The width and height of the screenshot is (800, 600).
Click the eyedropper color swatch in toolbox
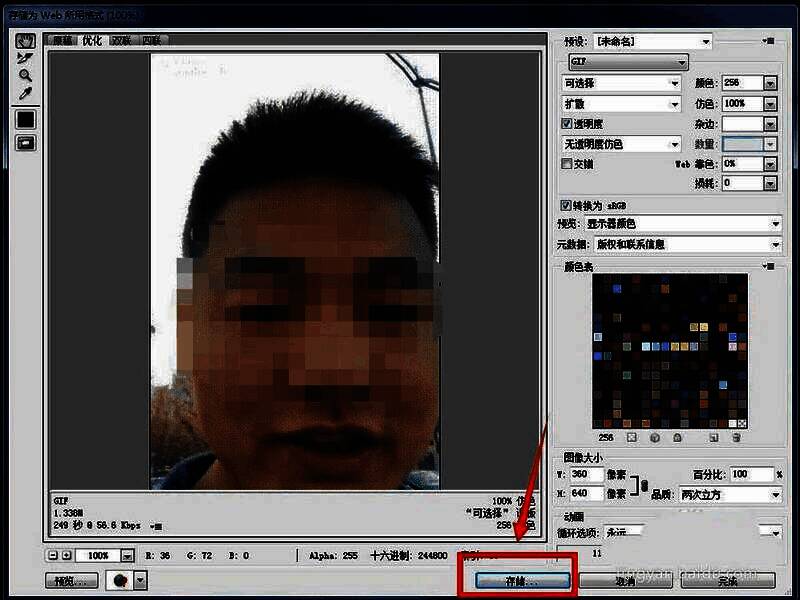point(25,119)
